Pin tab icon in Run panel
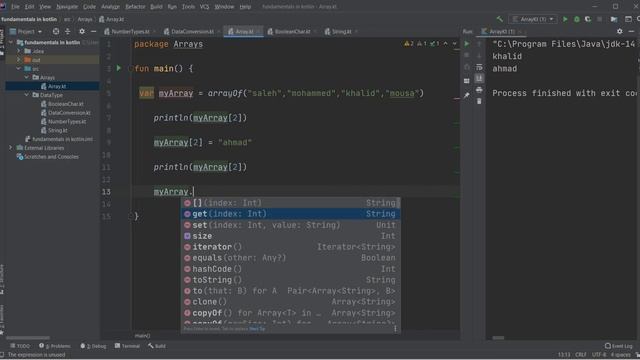 [467, 95]
